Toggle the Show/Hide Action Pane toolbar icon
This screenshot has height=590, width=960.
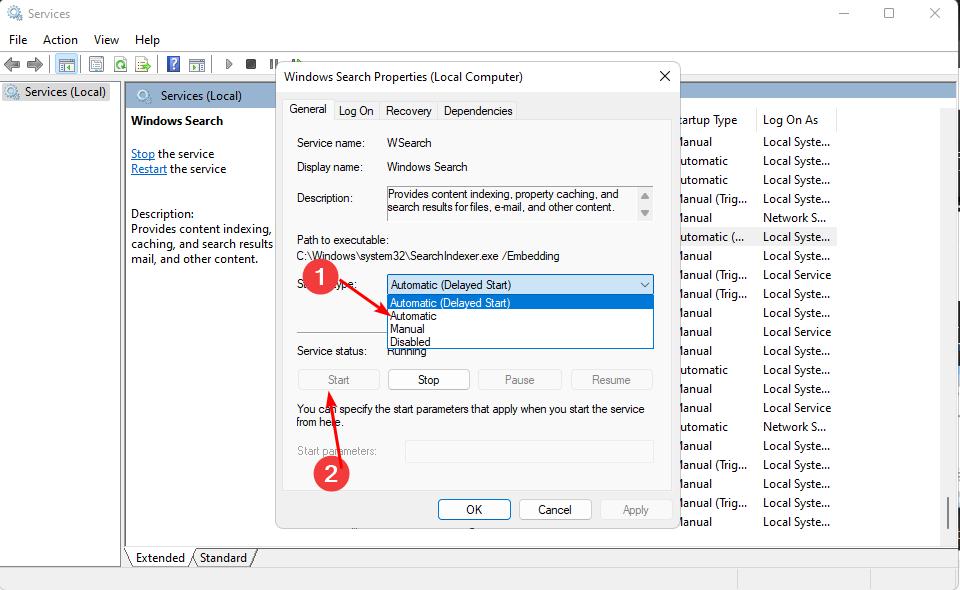197,64
